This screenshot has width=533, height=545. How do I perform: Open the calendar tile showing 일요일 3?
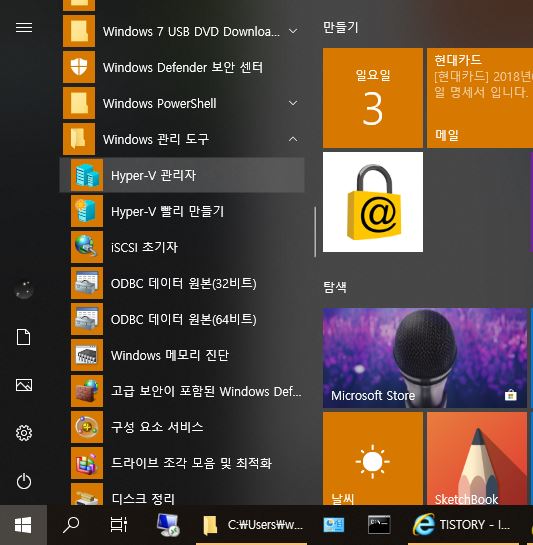click(x=373, y=98)
